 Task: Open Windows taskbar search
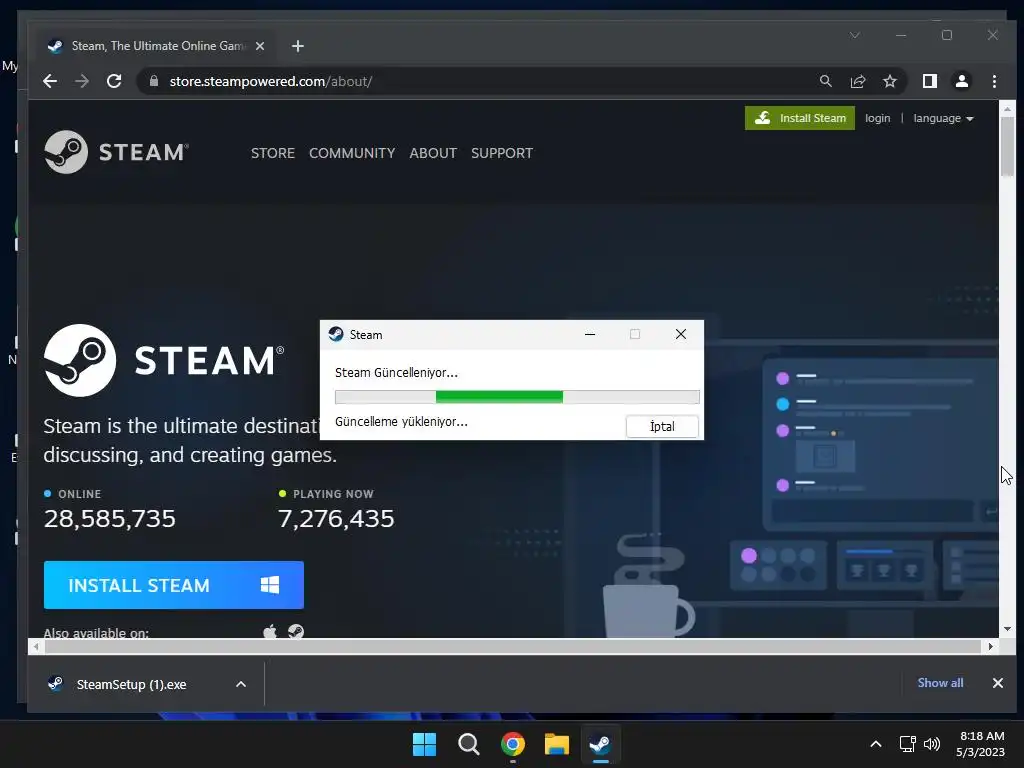point(469,744)
